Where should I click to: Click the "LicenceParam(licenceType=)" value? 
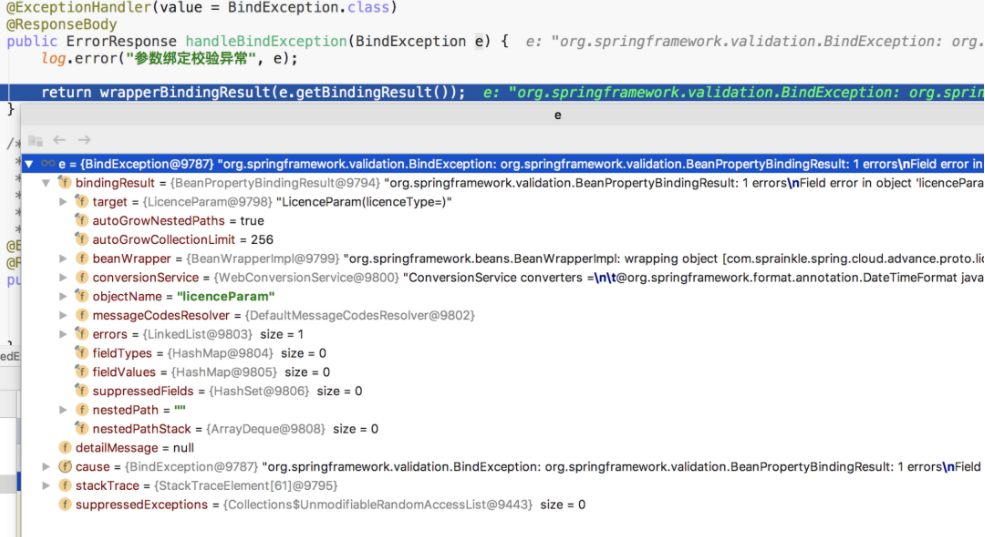364,202
